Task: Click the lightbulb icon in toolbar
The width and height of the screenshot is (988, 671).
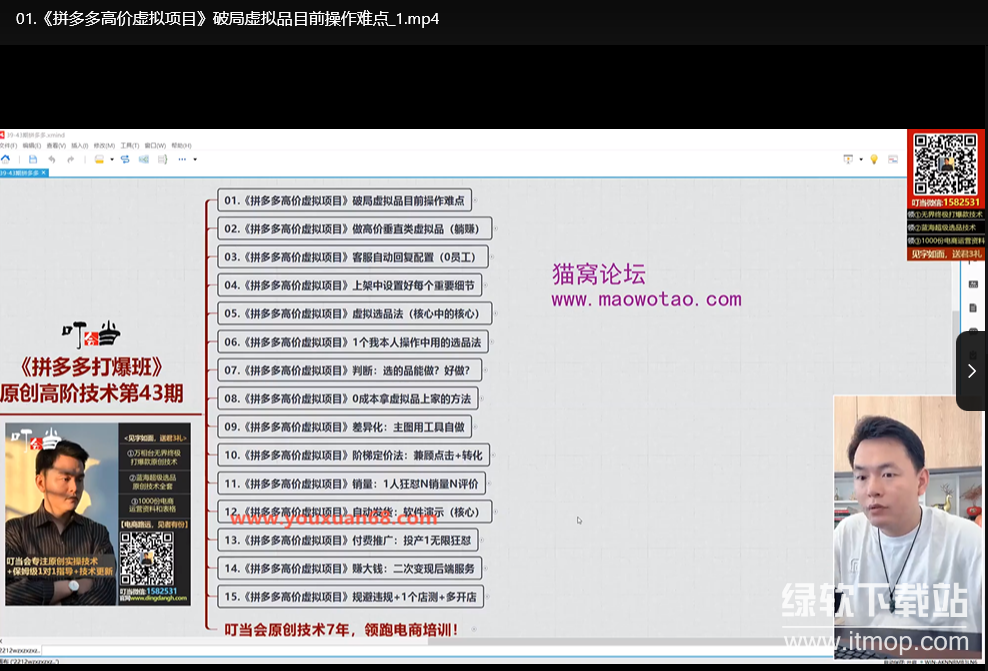Action: coord(873,159)
